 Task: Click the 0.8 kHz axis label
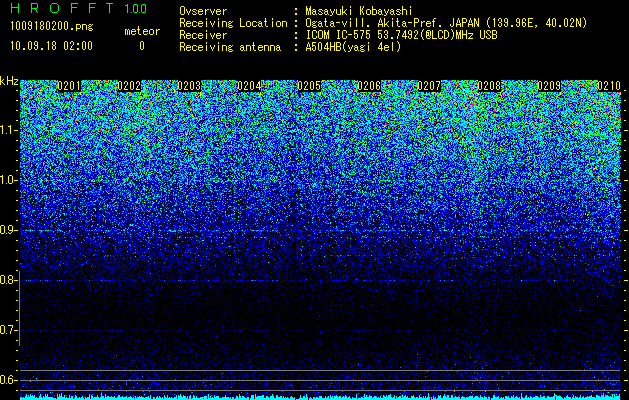(7, 280)
